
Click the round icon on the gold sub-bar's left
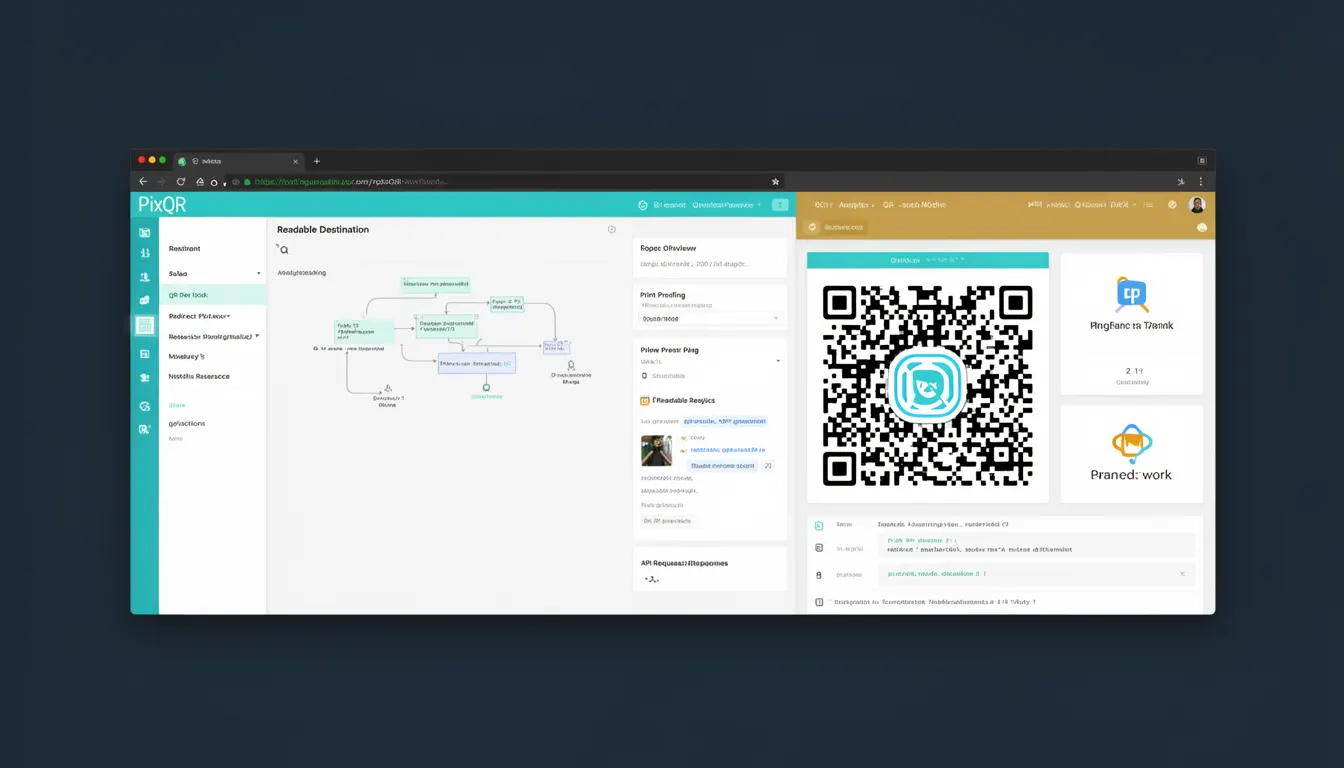point(812,227)
